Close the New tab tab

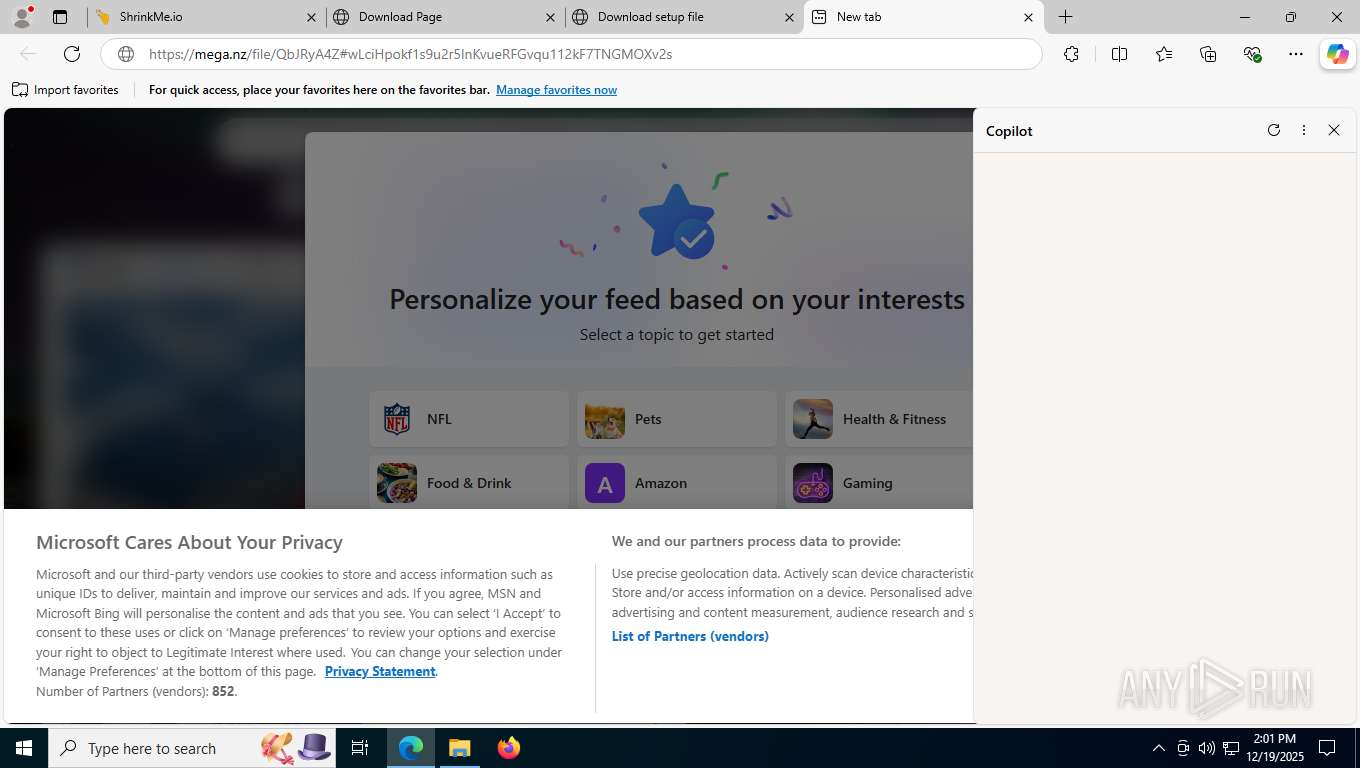click(x=1028, y=17)
